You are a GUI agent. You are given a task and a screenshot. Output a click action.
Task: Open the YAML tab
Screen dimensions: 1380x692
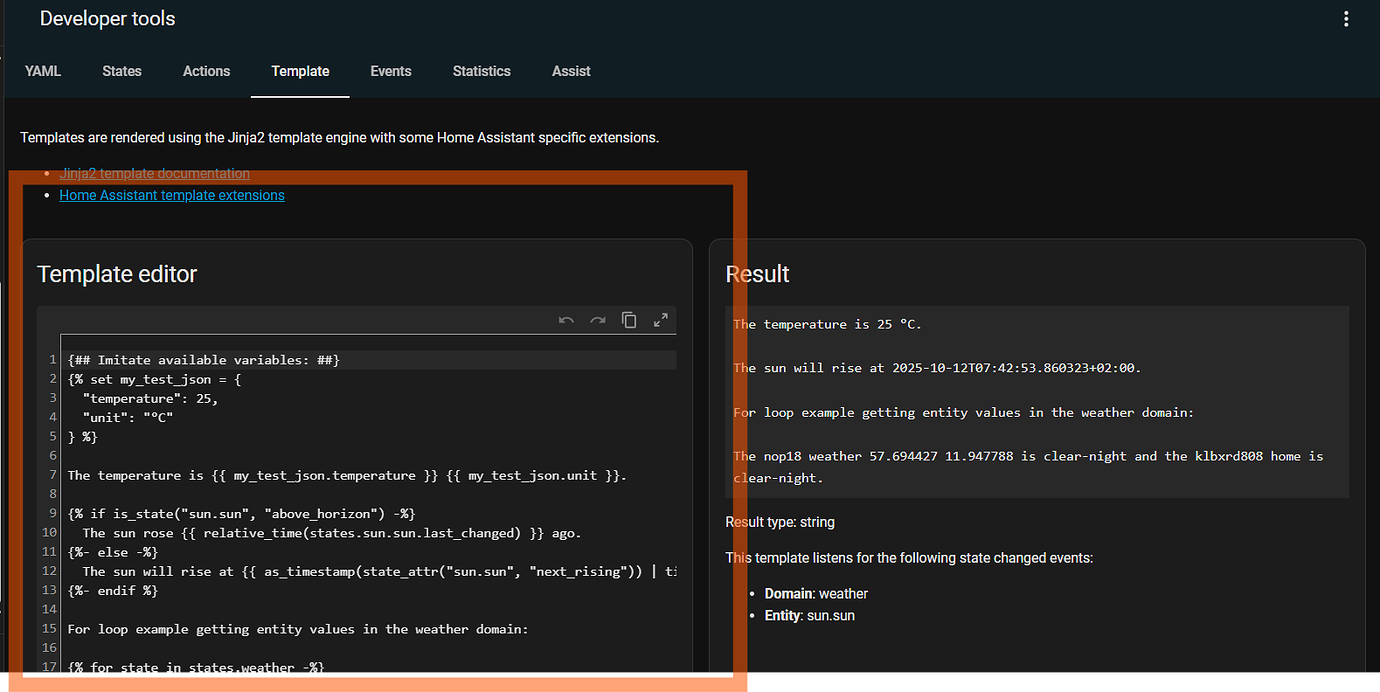click(42, 71)
